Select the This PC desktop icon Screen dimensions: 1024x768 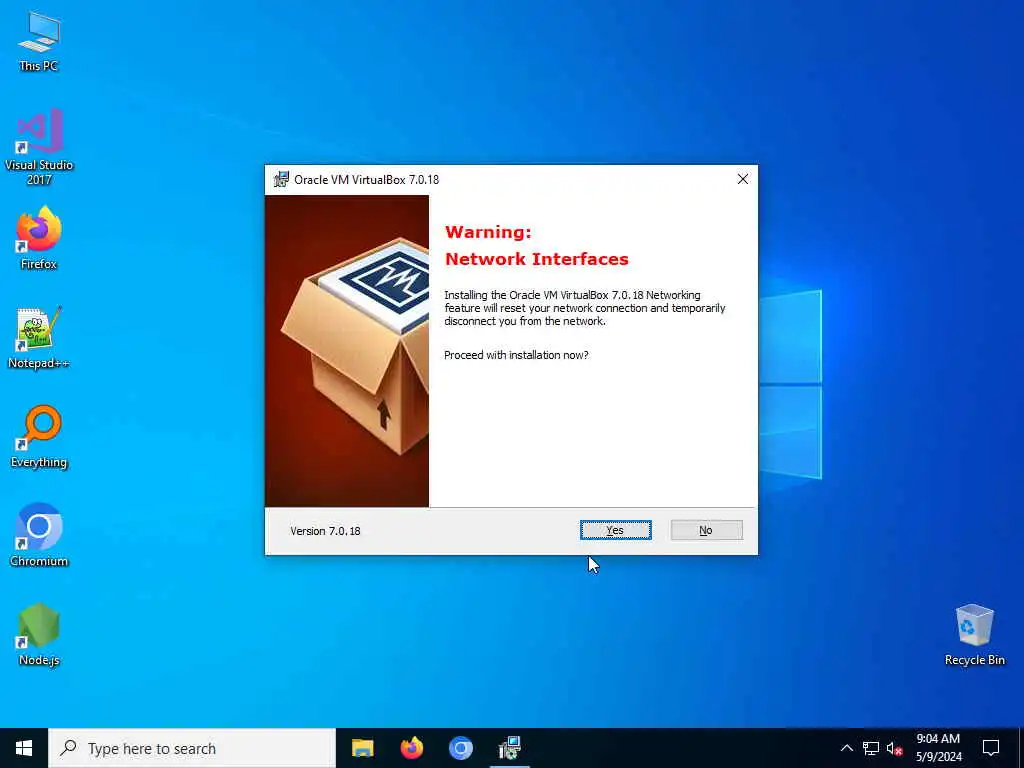click(39, 41)
